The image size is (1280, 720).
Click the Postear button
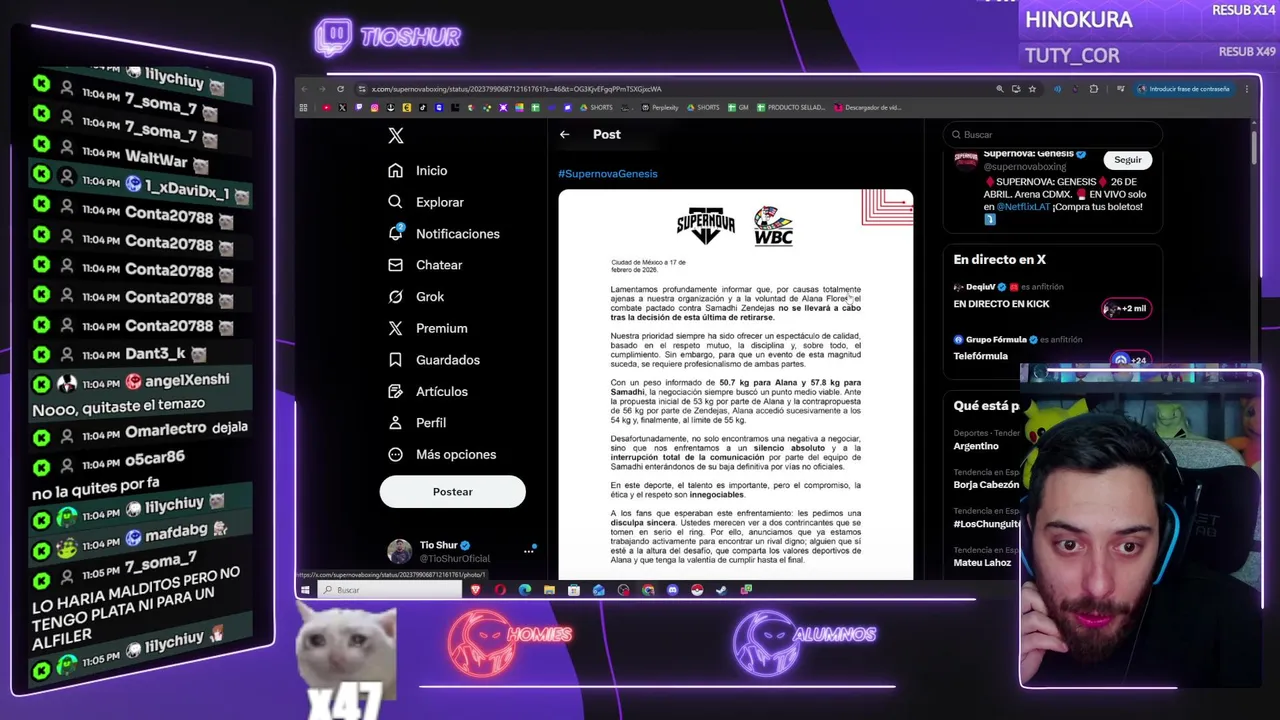click(452, 492)
